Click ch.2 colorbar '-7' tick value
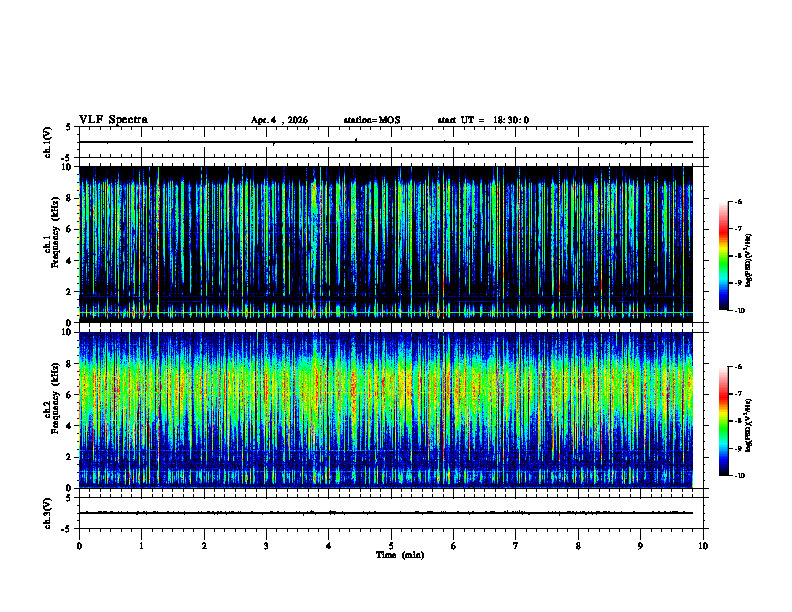Screen dimensions: 792x612 click(x=738, y=394)
